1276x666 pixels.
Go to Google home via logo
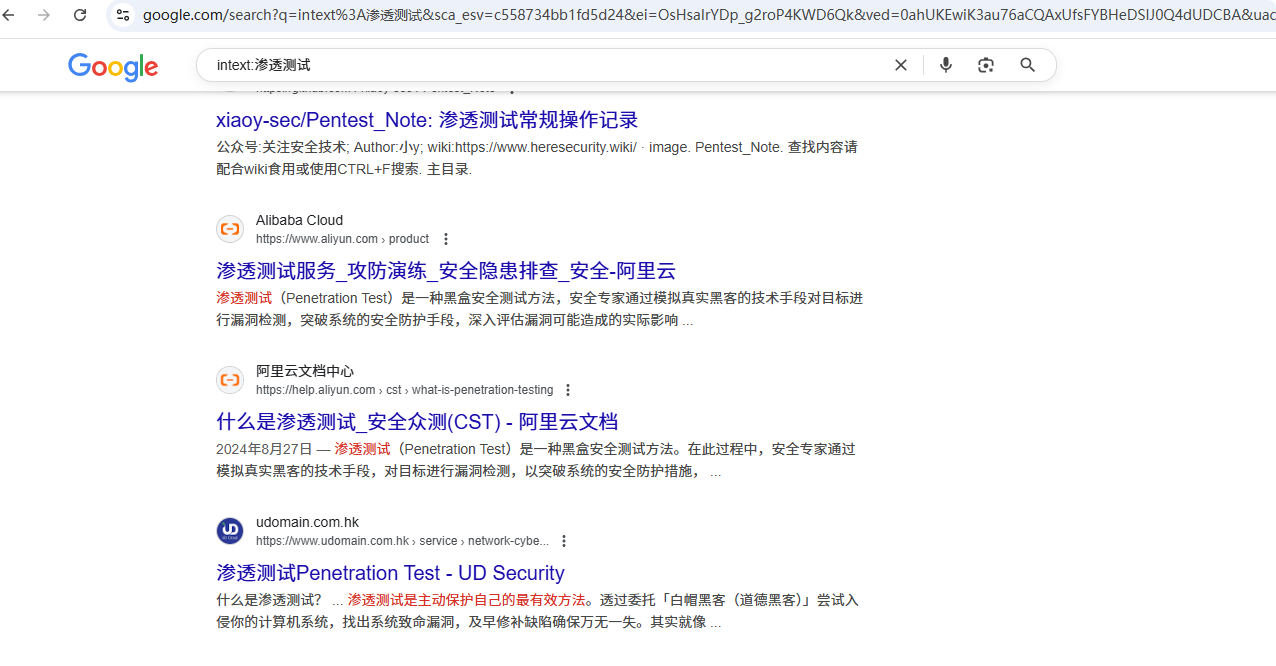tap(113, 67)
